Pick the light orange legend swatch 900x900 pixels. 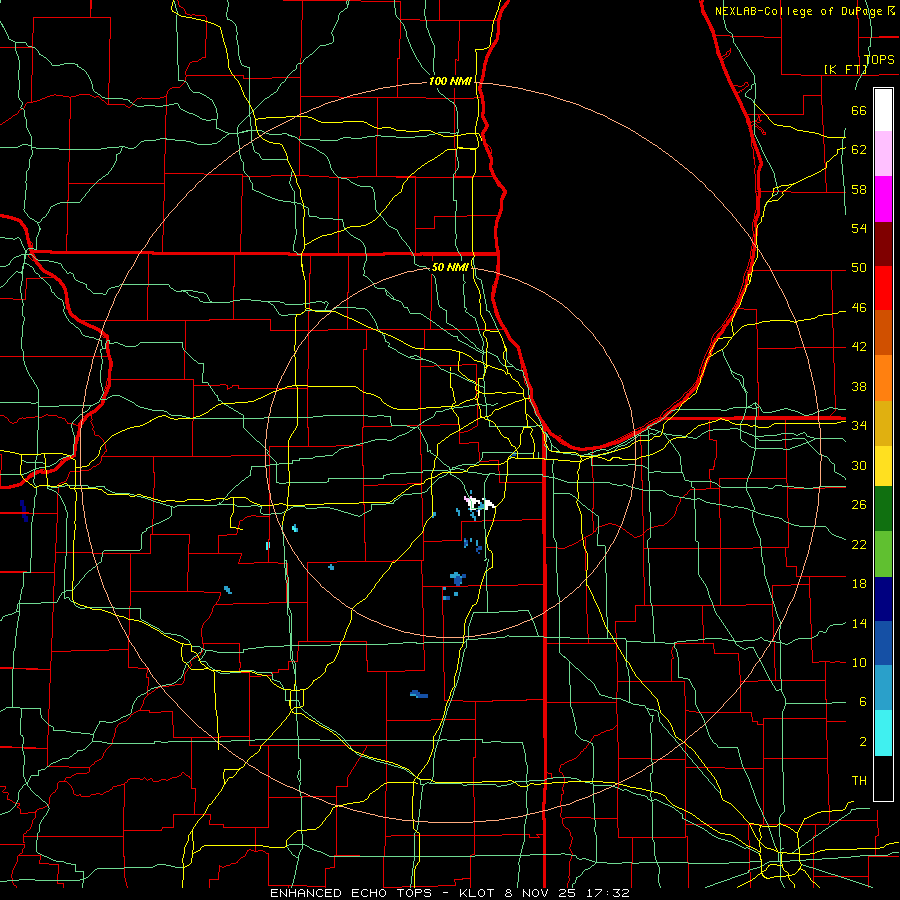point(883,378)
